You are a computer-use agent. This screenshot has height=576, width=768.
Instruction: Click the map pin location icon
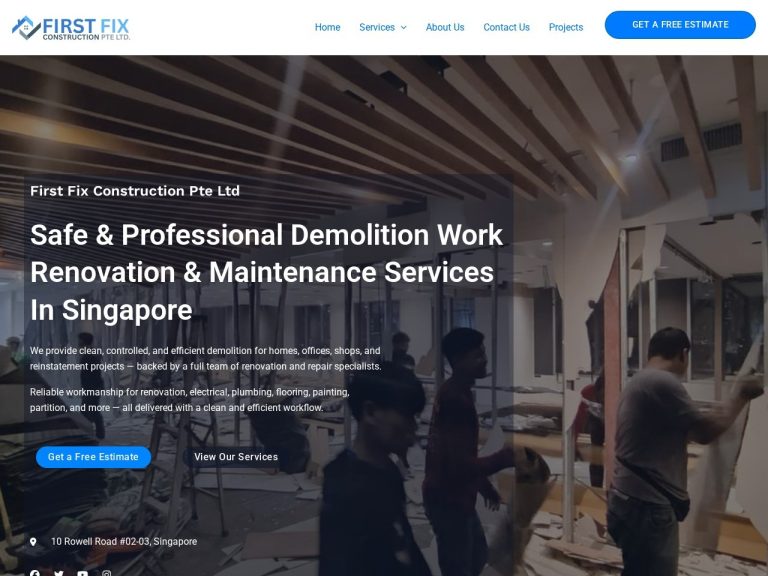[x=33, y=542]
